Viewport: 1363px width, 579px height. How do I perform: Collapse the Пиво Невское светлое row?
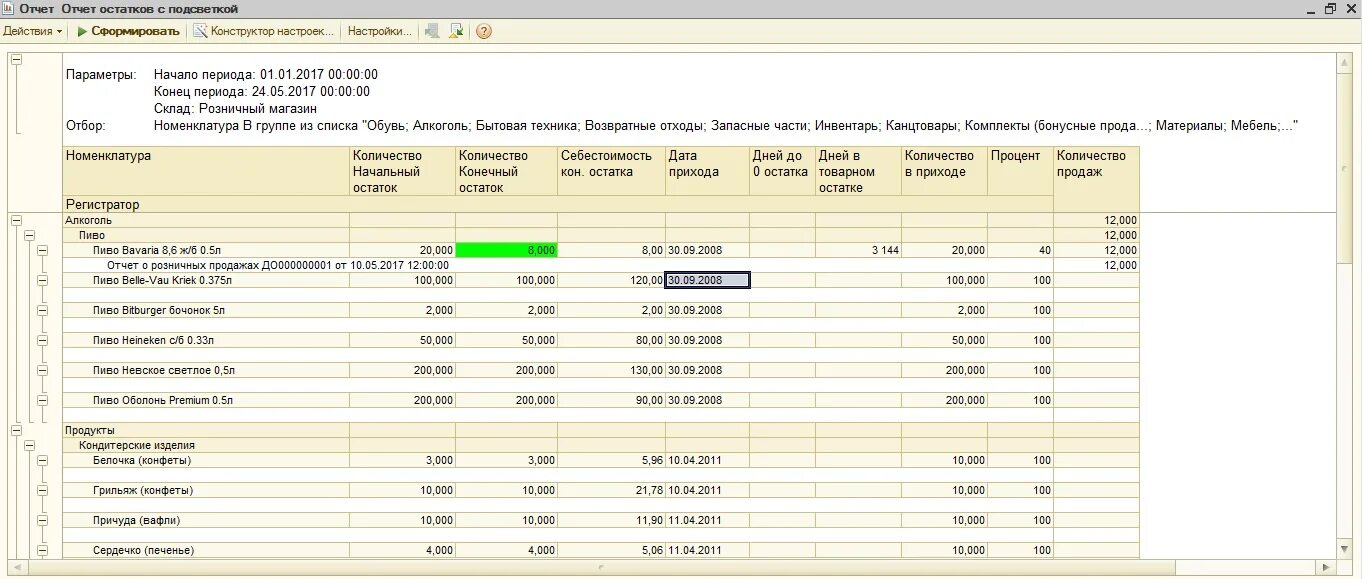point(42,370)
